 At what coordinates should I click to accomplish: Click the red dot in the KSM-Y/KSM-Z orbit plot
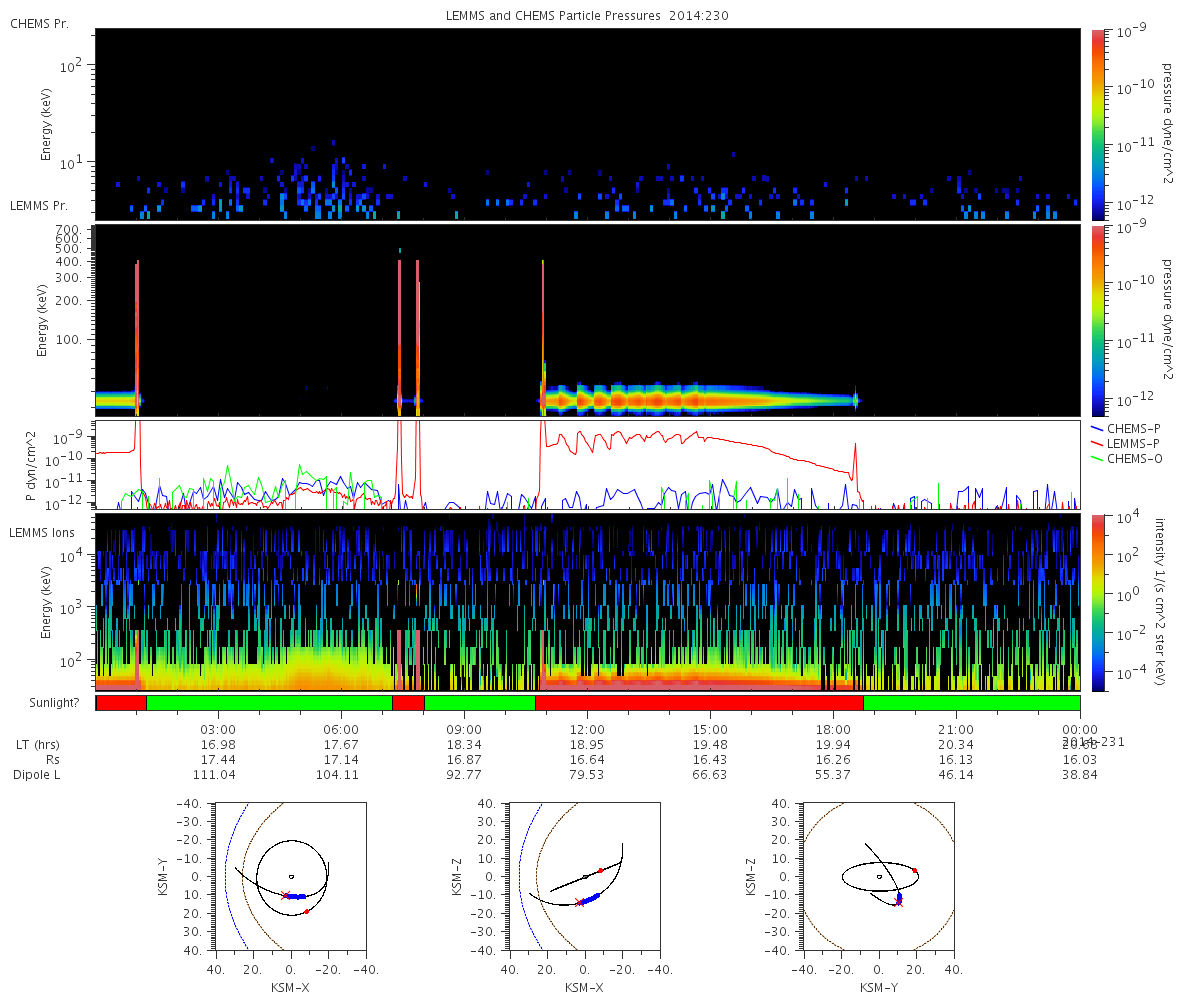914,870
